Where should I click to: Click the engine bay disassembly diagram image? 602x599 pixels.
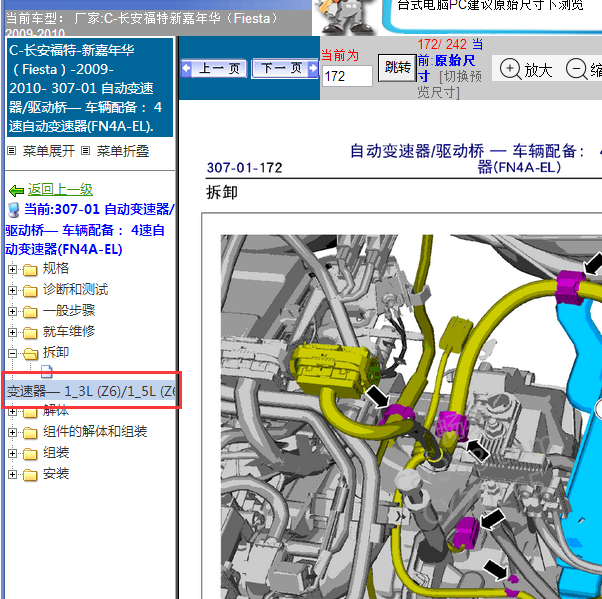411,417
